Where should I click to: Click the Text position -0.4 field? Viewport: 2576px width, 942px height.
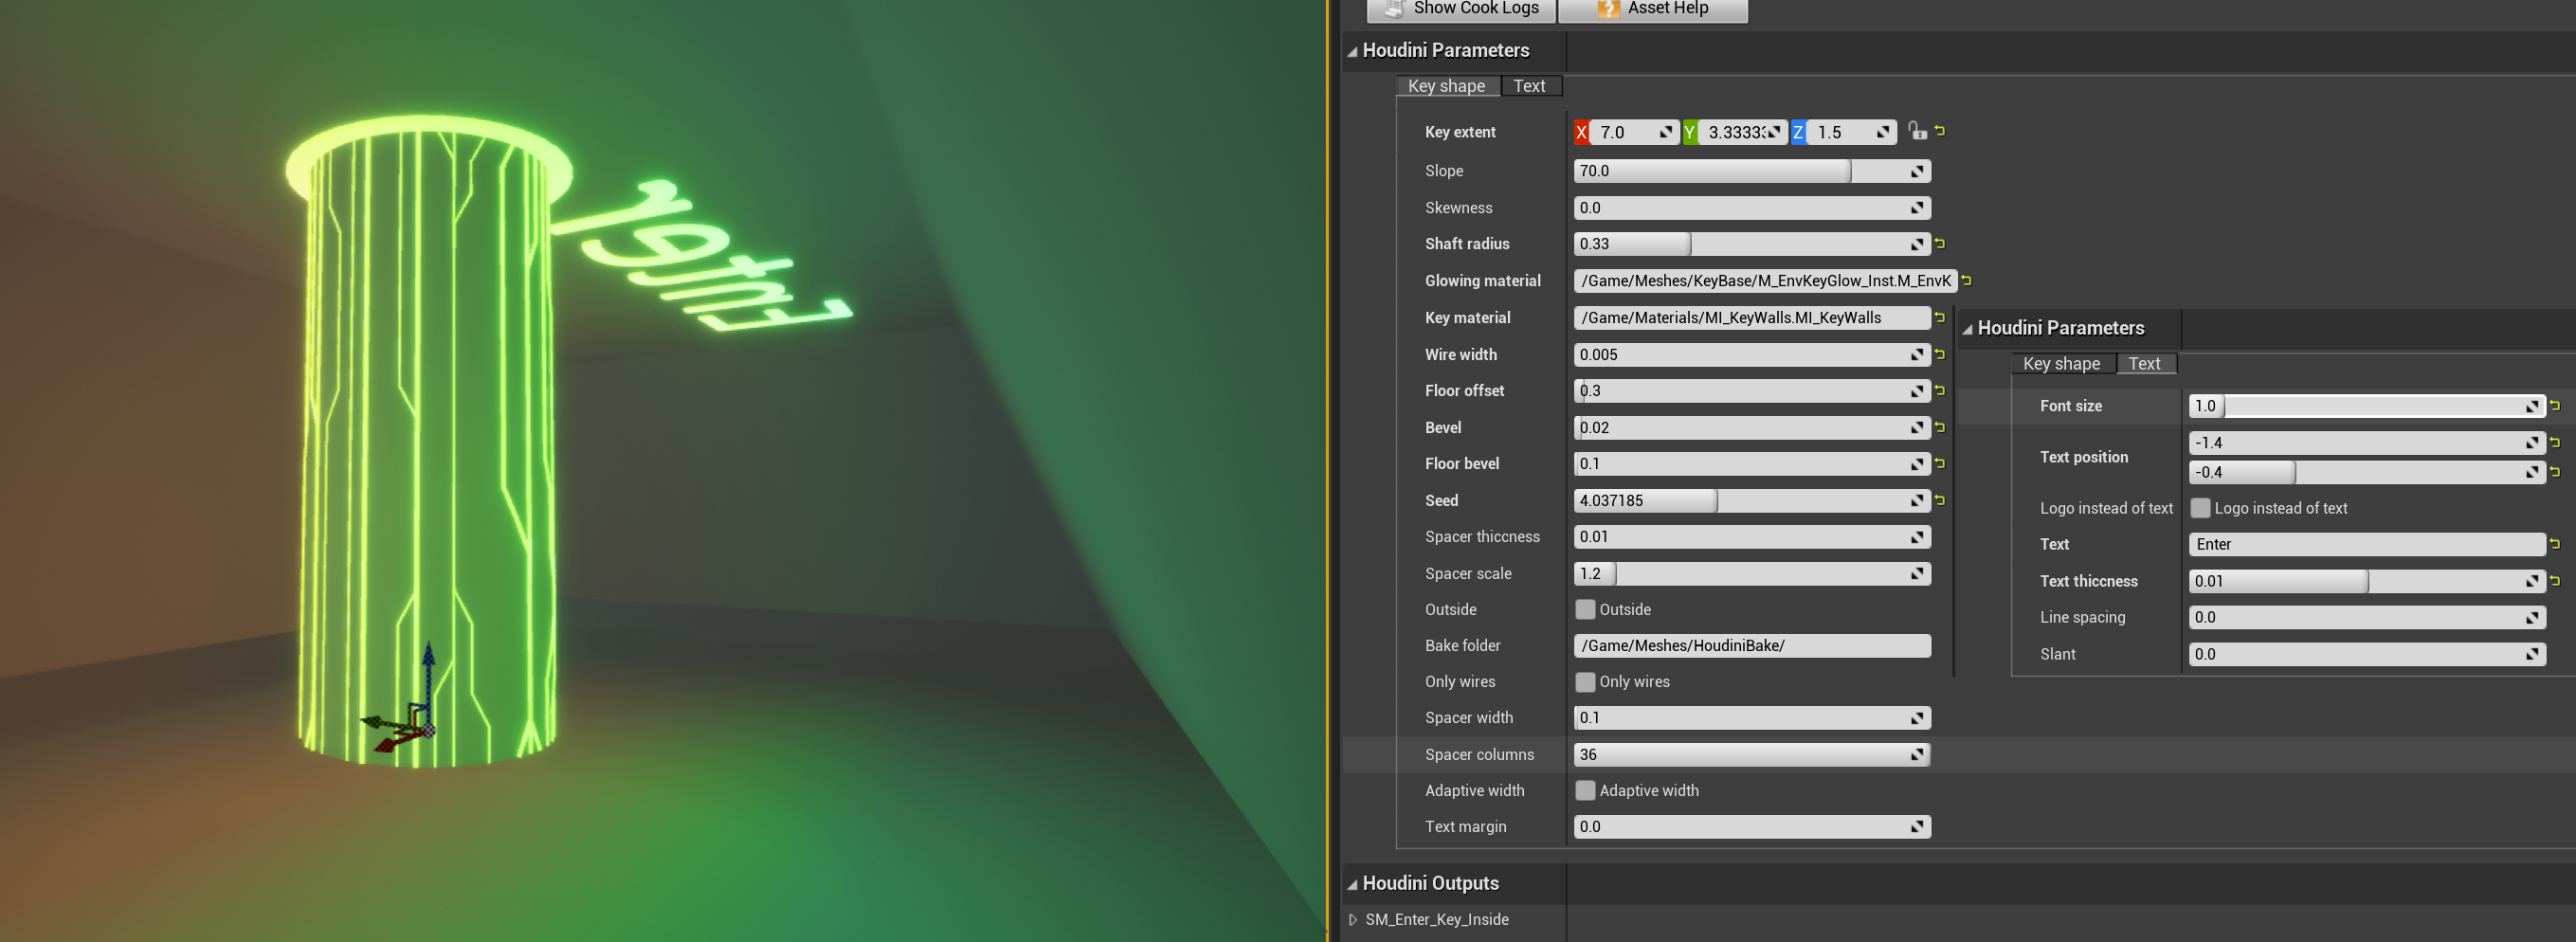[2367, 472]
